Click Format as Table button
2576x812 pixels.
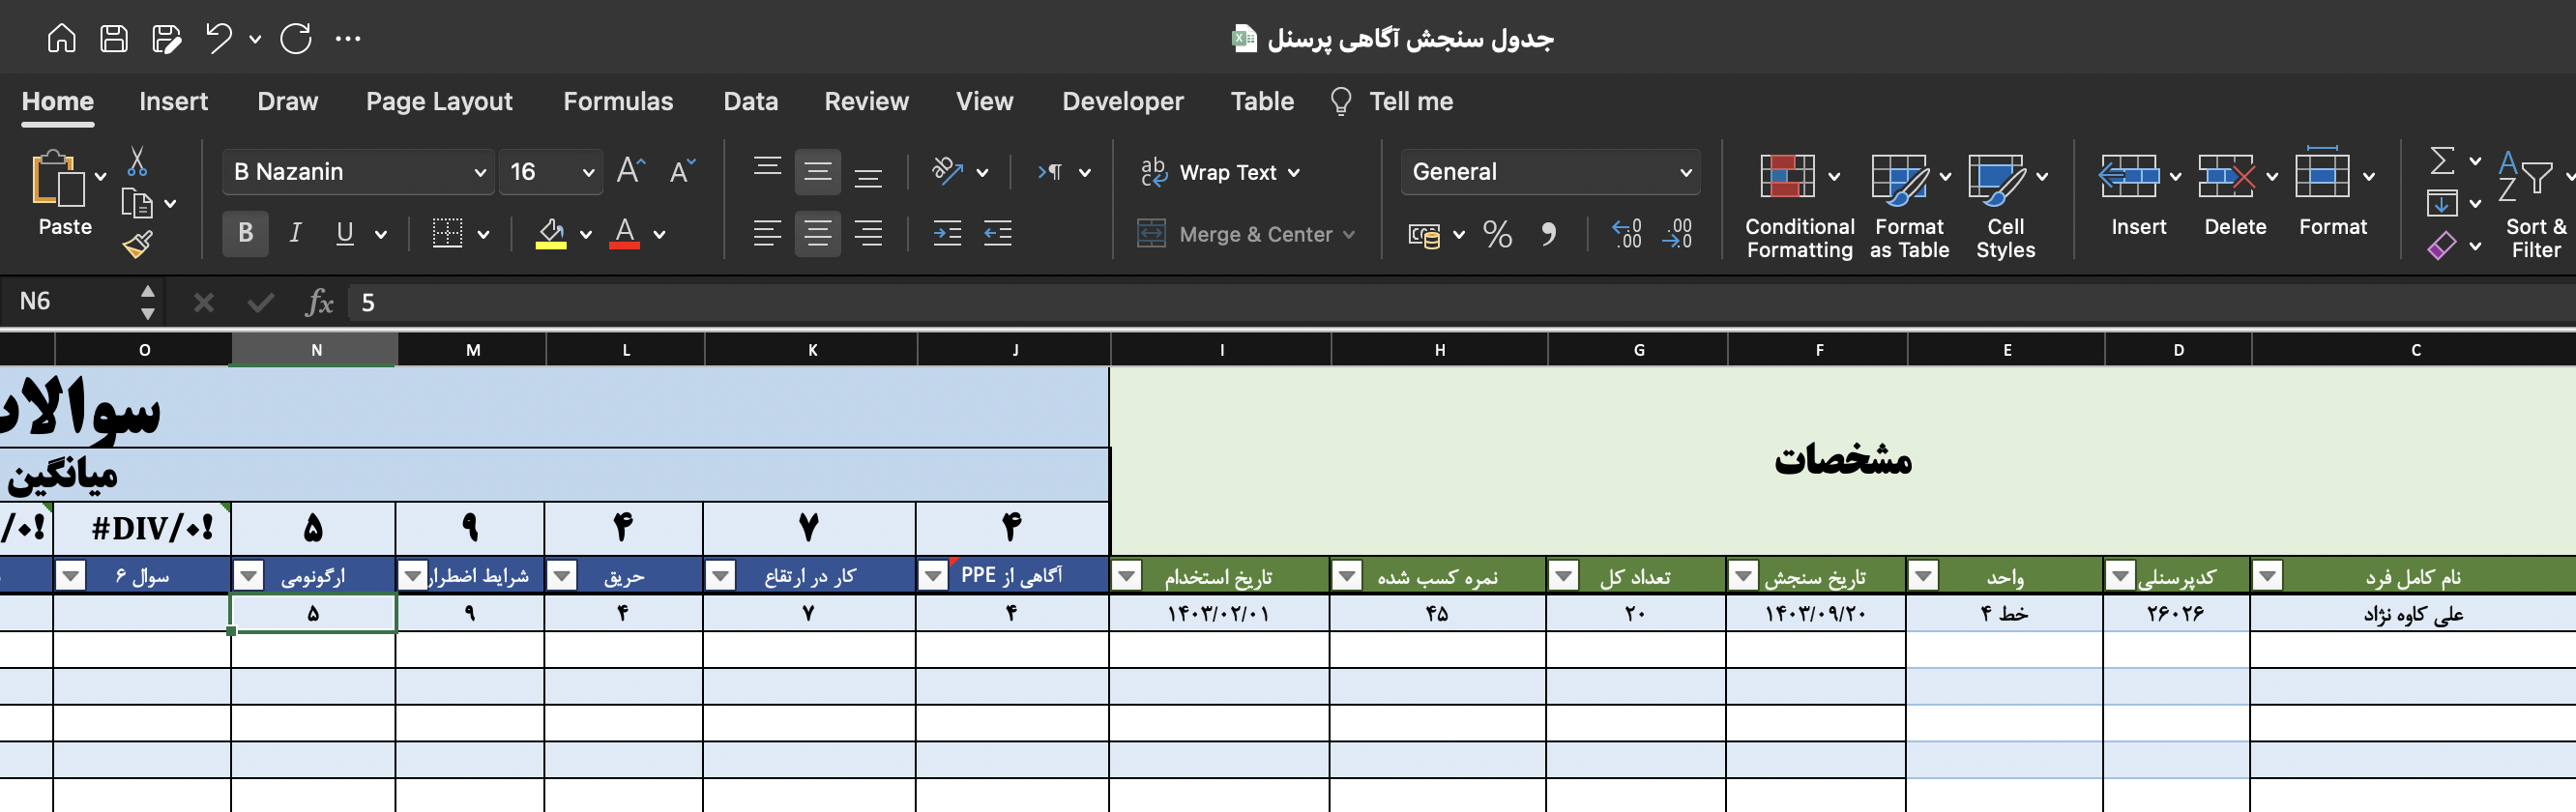coord(1909,205)
